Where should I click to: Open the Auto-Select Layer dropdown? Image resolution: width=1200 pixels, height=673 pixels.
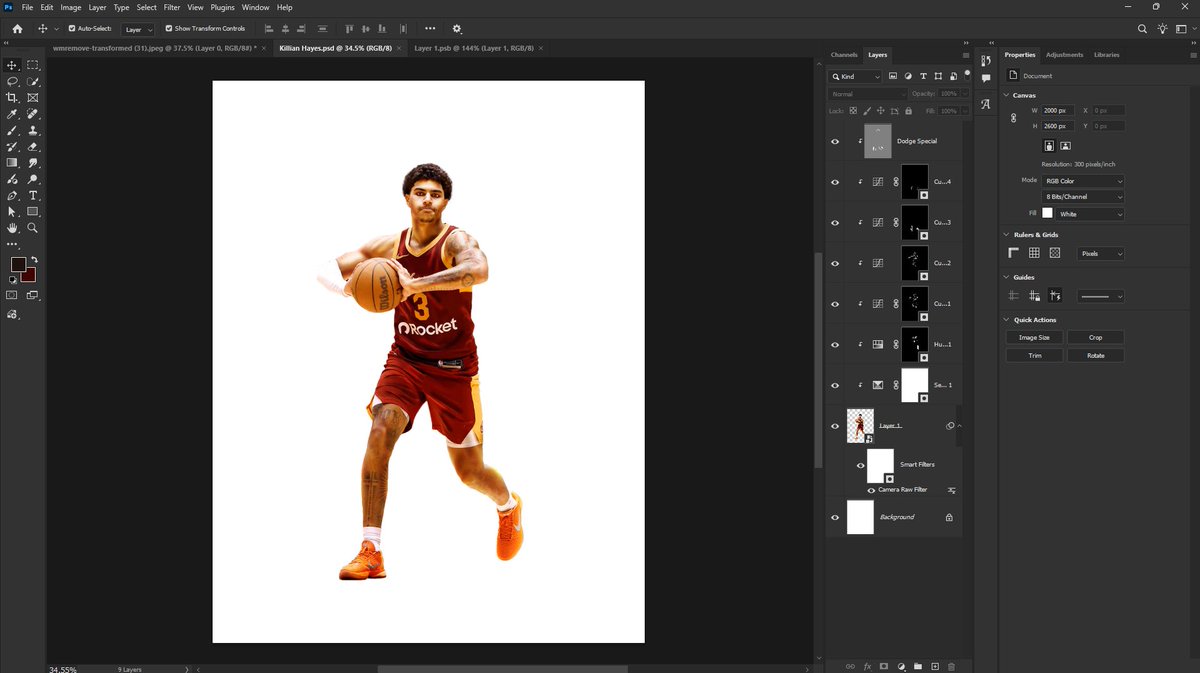[138, 29]
